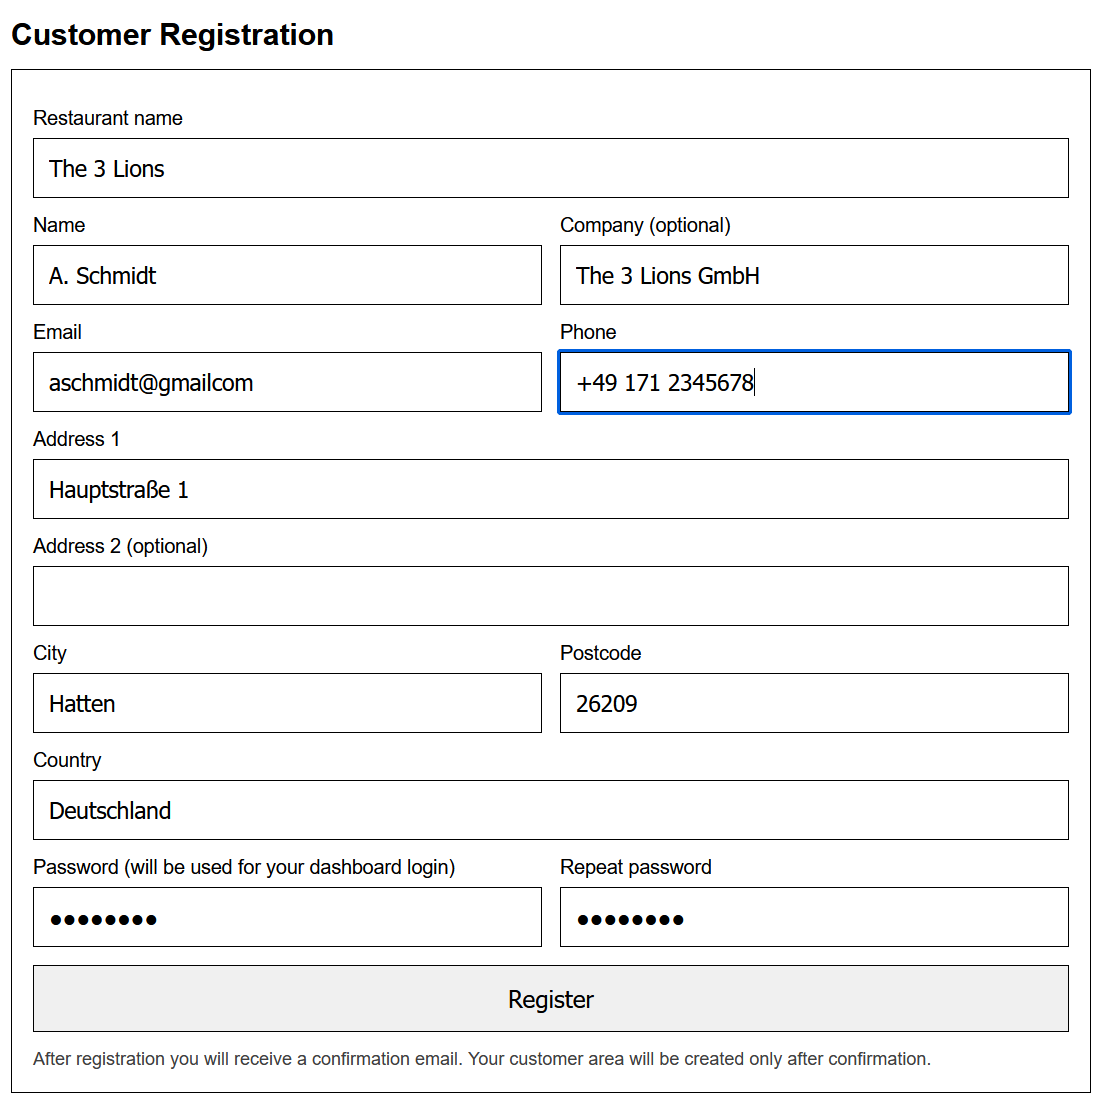Click the "Postcode" label above the field
Screen dimensions: 1102x1105
click(600, 653)
